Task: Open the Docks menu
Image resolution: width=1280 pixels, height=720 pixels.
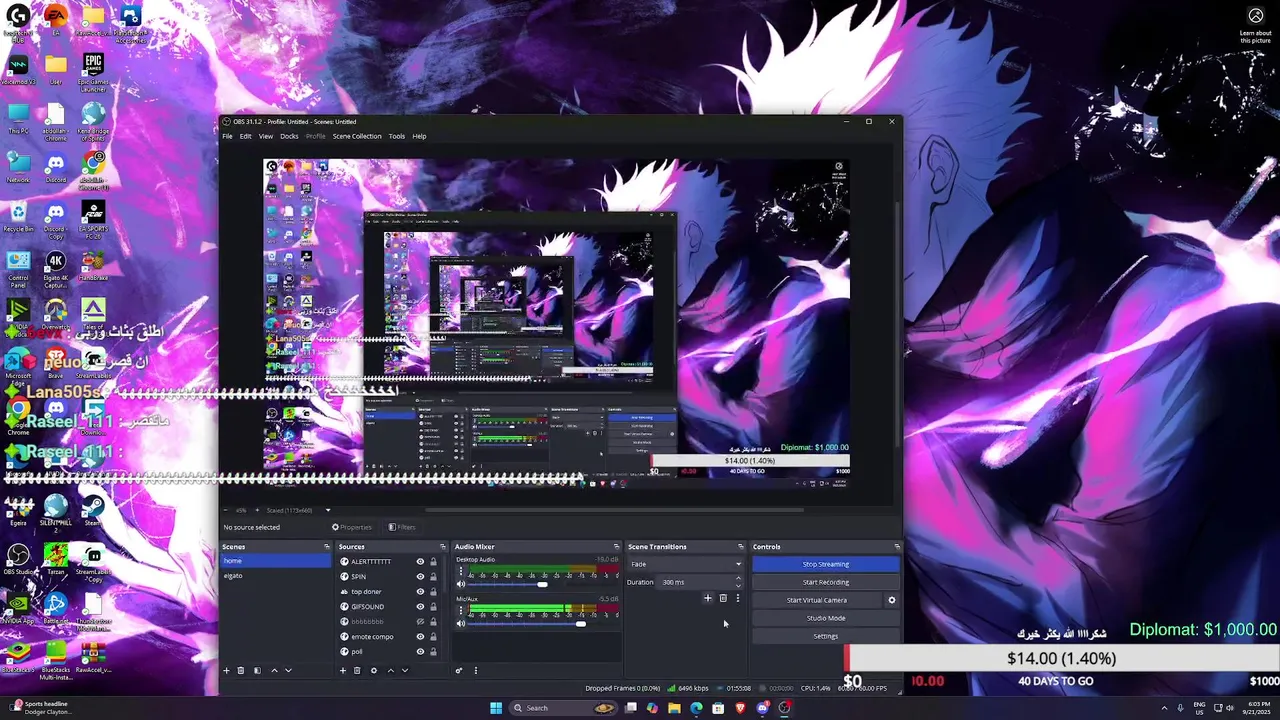Action: point(289,136)
